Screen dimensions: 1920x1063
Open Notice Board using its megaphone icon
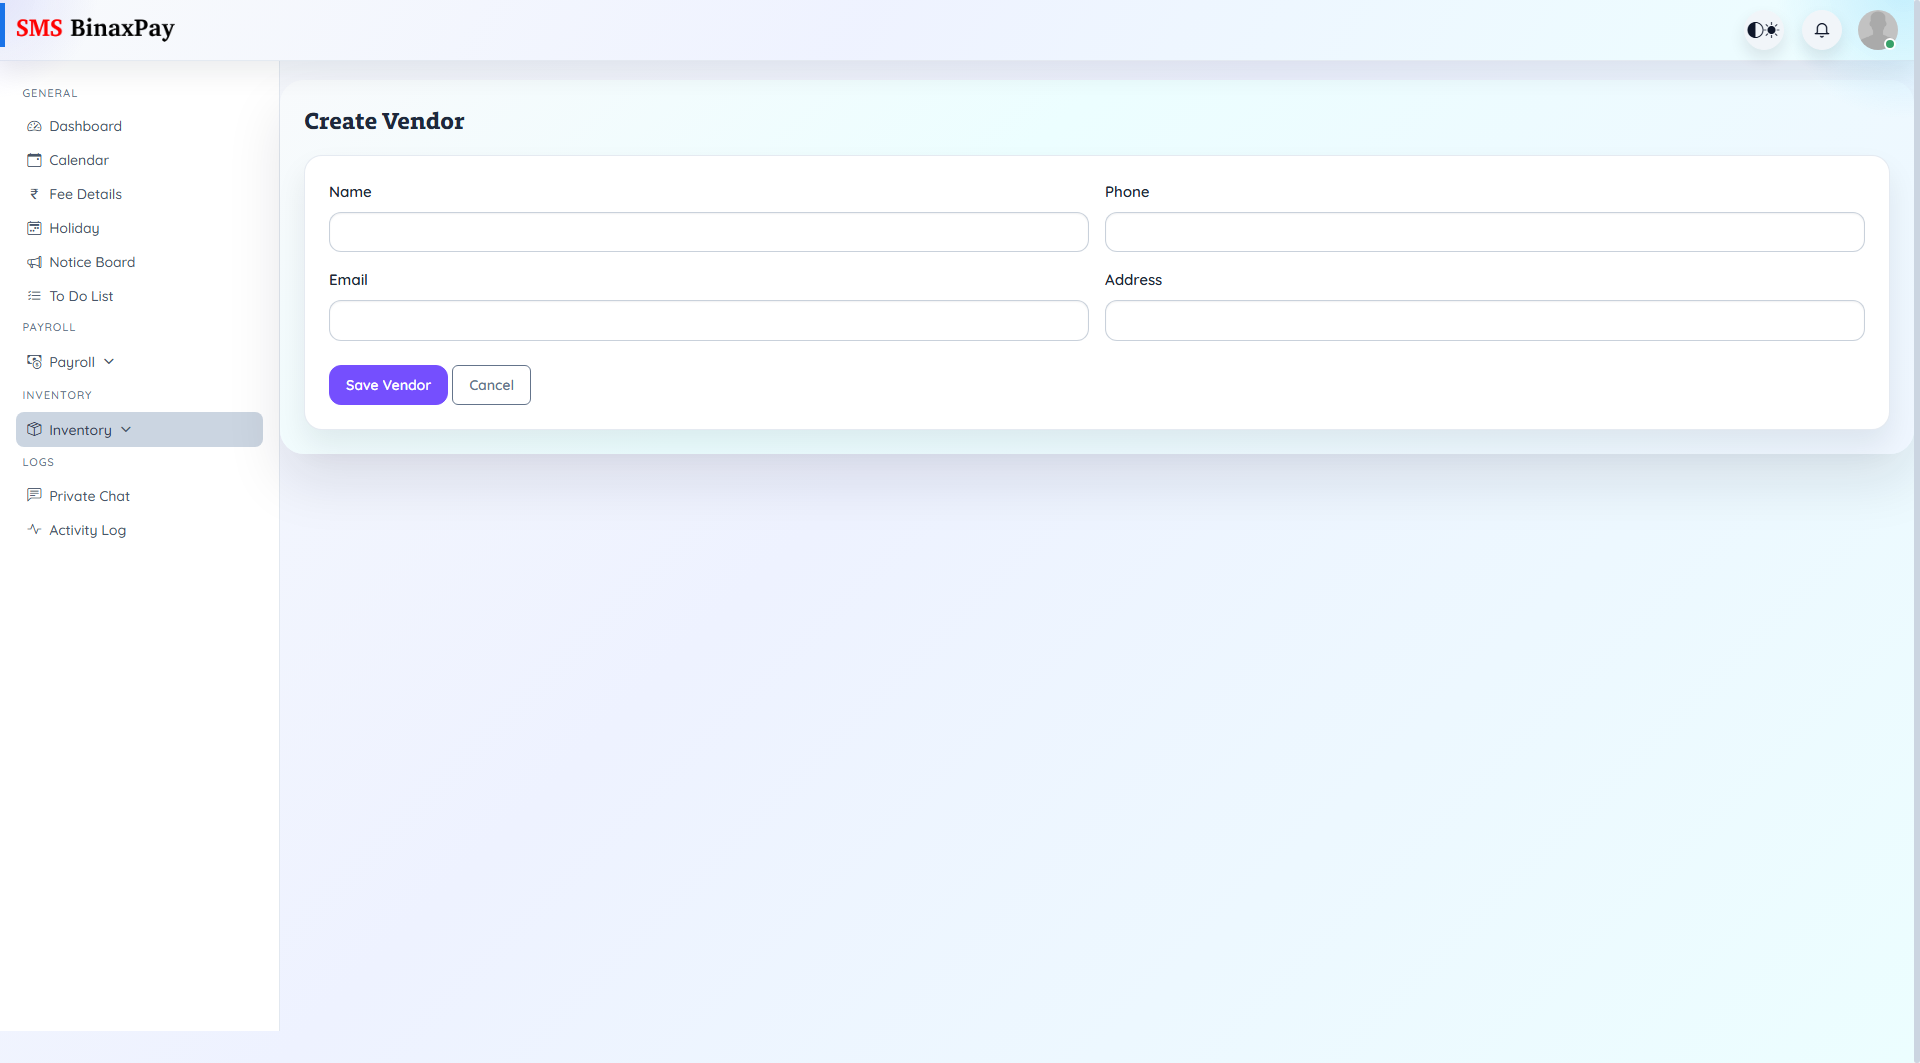click(35, 262)
